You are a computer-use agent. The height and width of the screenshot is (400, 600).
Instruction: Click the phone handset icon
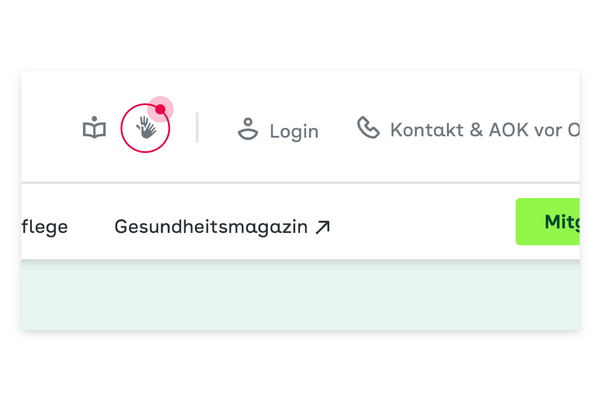[x=368, y=127]
